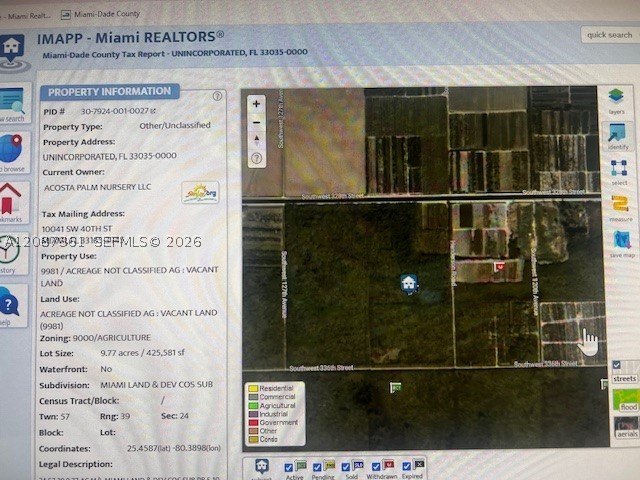Screen dimensions: 640x480
Task: Click the subject house icon in listing legend
Action: pos(262,467)
